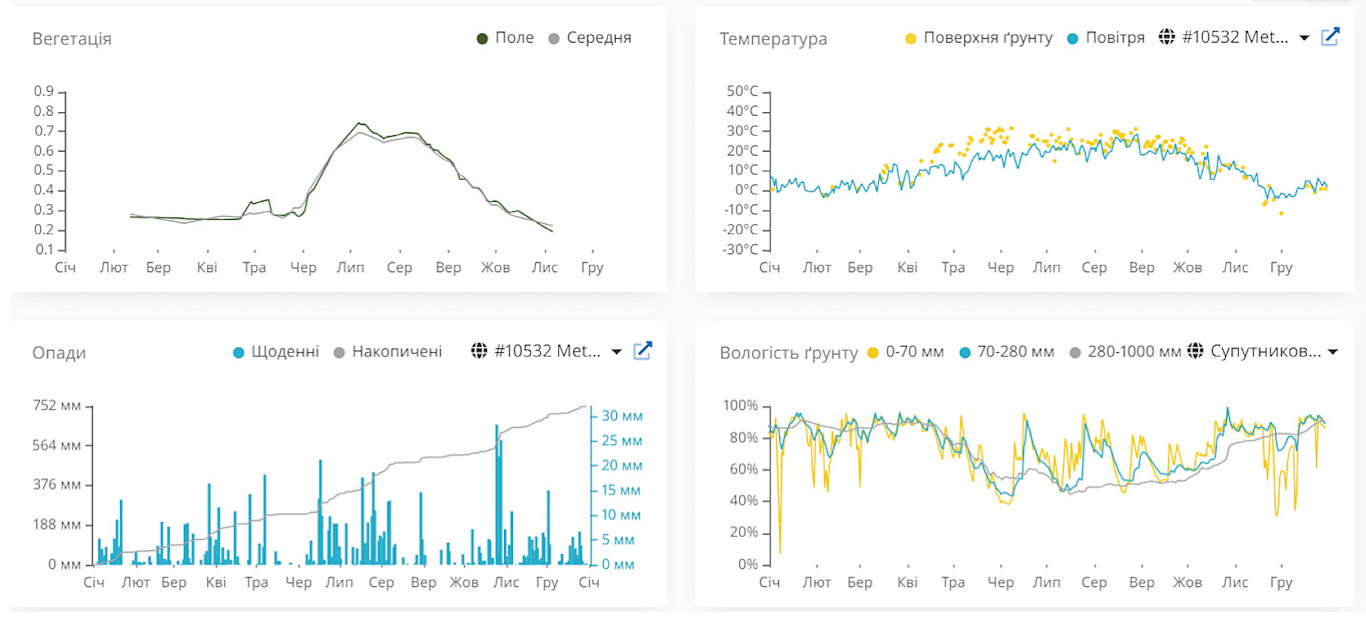Open the Температура chart via external link icon
Image resolution: width=1366 pixels, height=619 pixels.
point(1330,37)
